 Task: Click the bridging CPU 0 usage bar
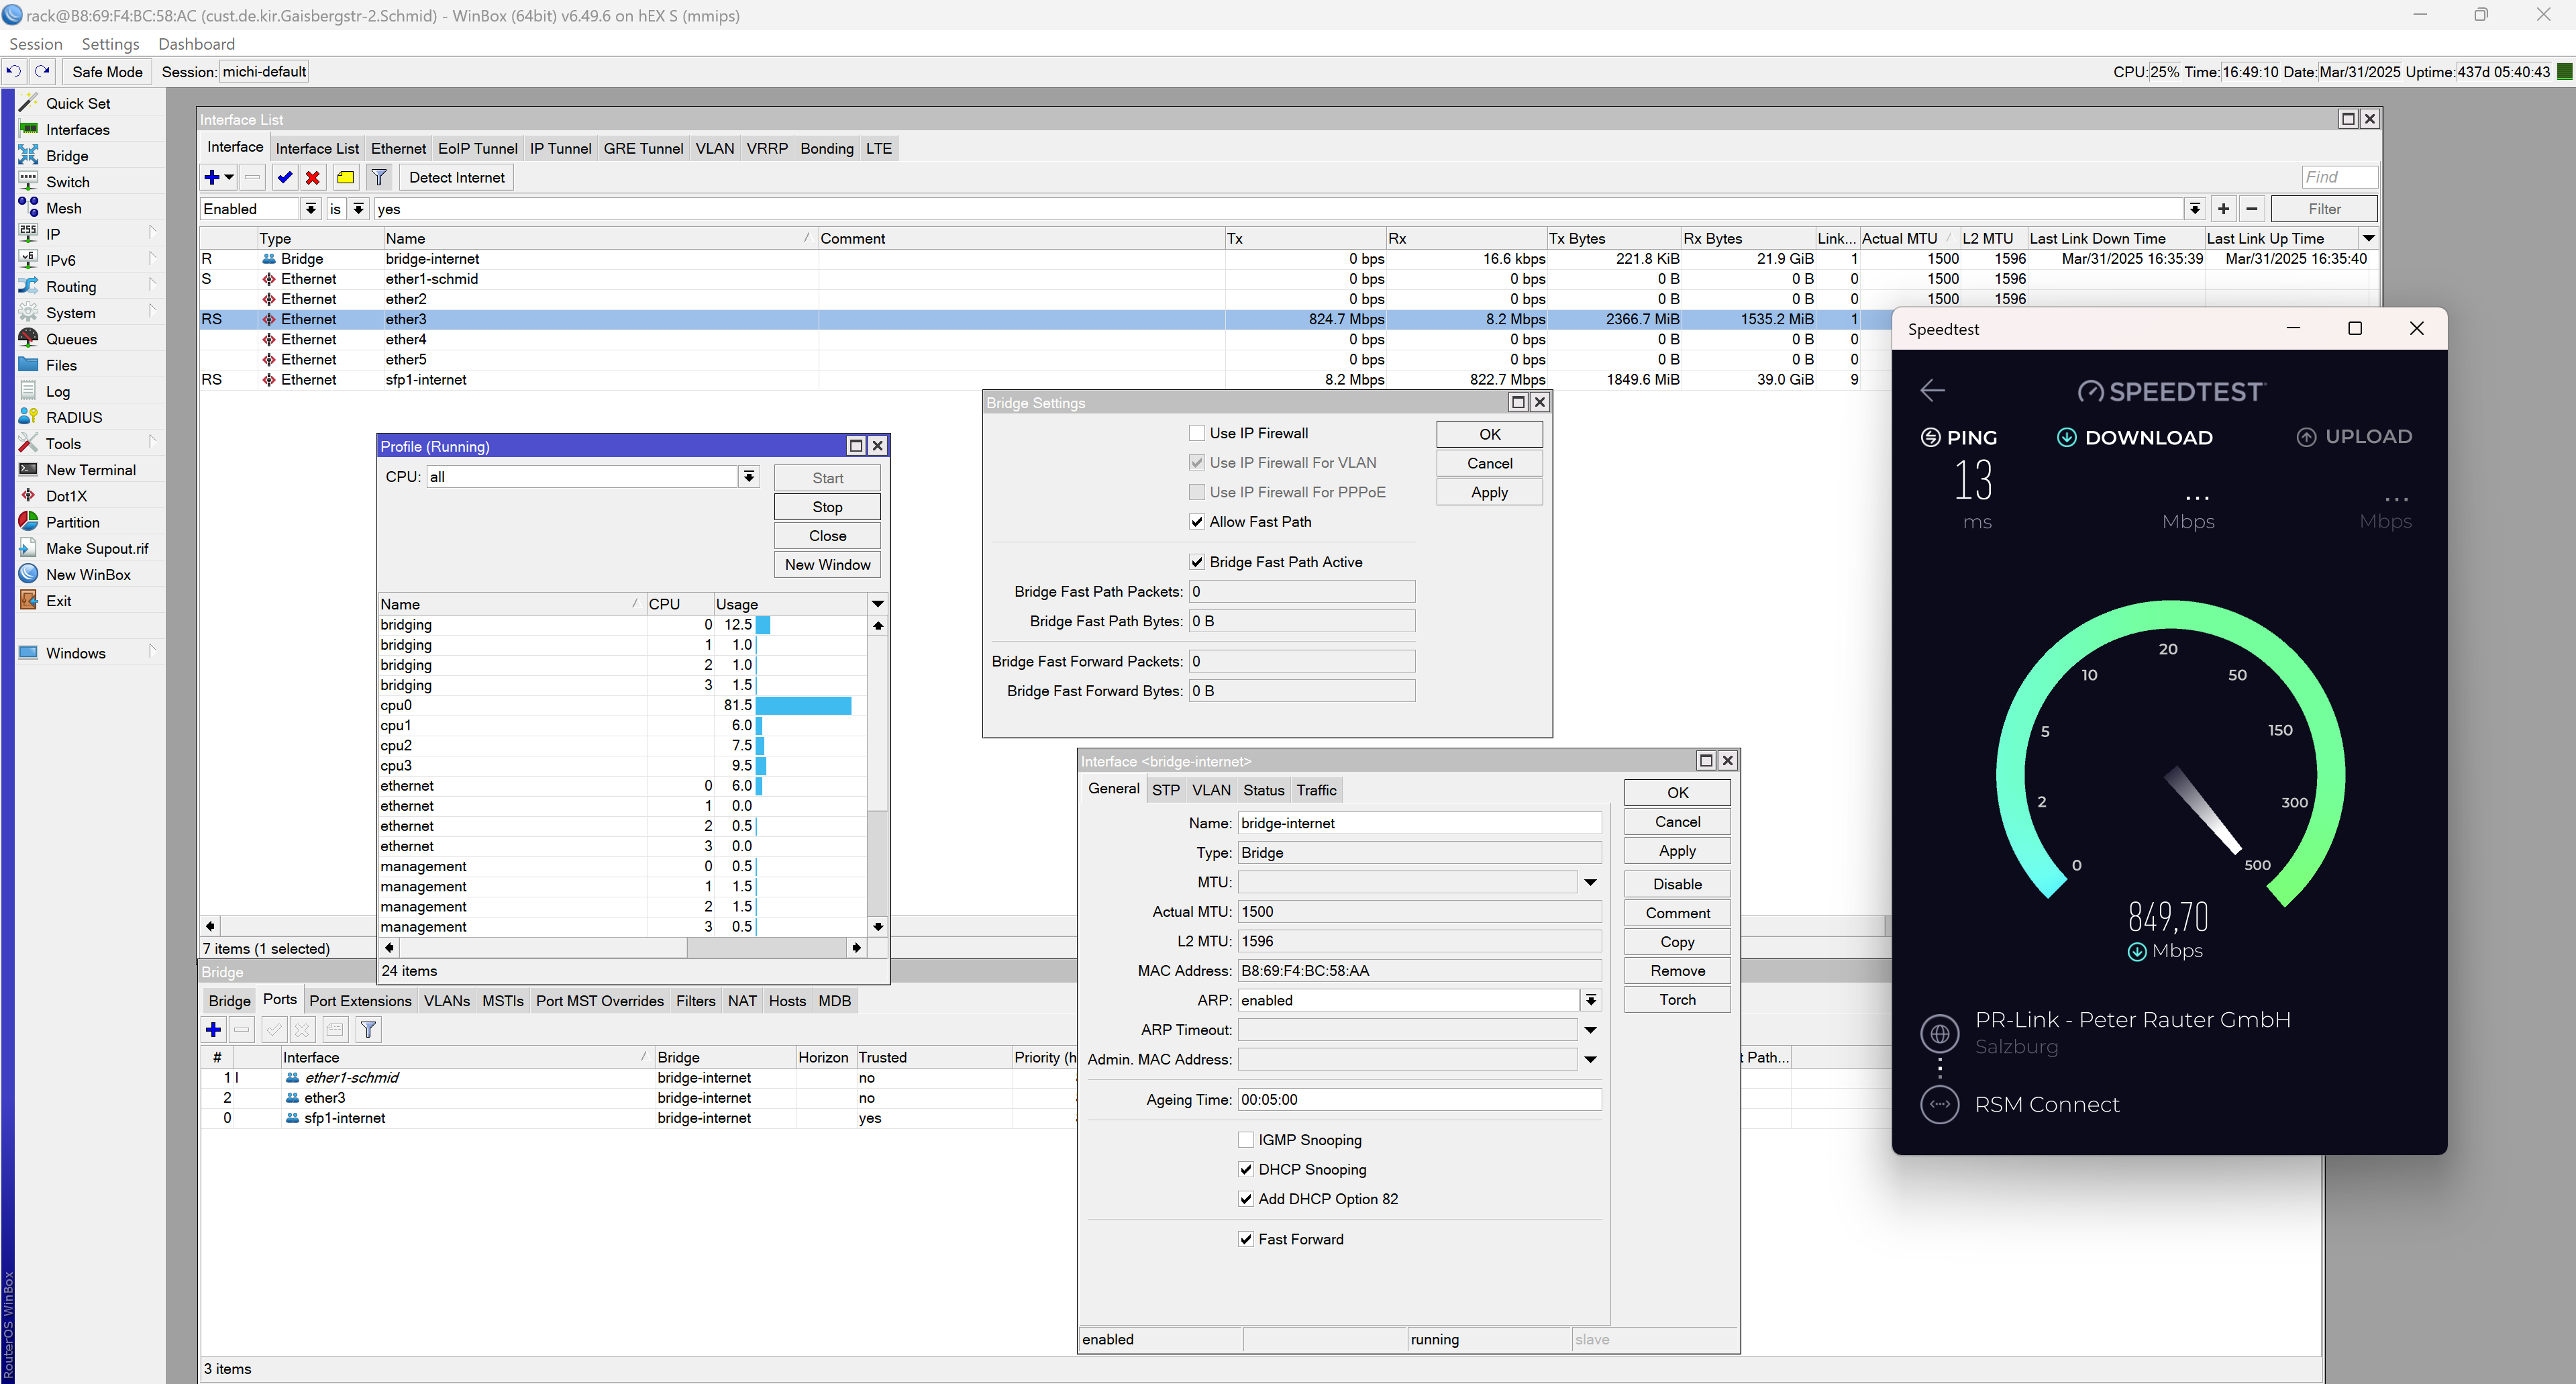[763, 625]
